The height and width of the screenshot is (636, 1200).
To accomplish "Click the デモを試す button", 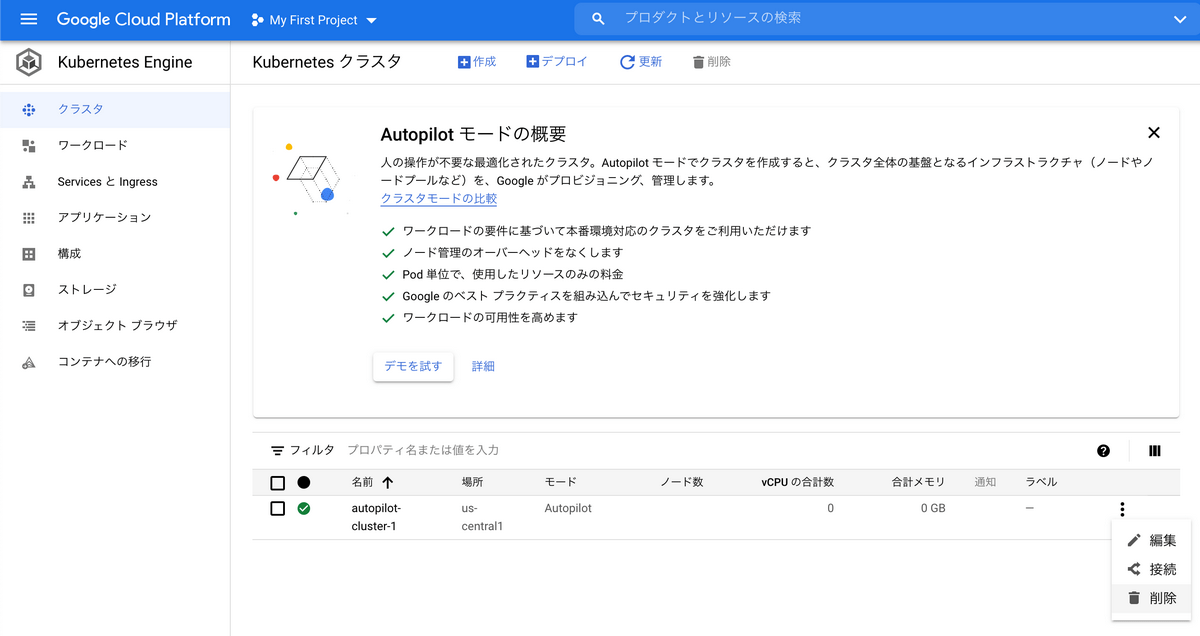I will pyautogui.click(x=413, y=366).
